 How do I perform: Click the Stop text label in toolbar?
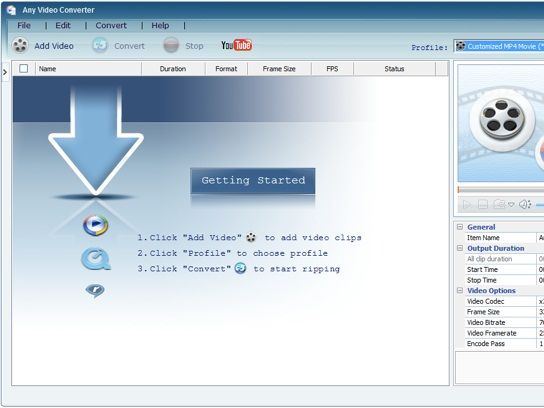(194, 46)
